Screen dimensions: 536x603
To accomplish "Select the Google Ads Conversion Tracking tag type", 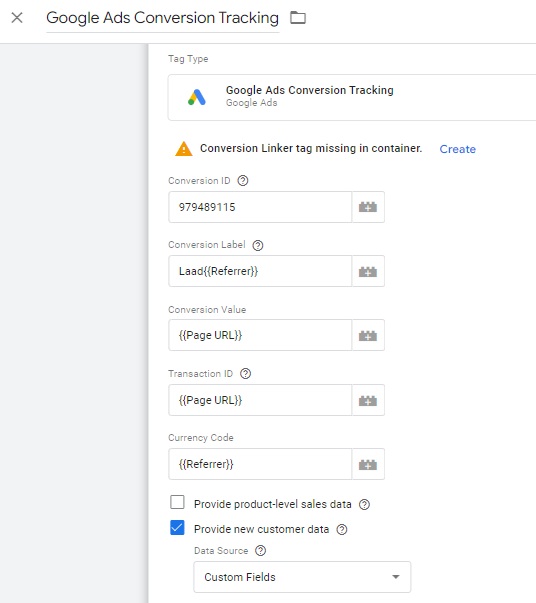I will (352, 97).
